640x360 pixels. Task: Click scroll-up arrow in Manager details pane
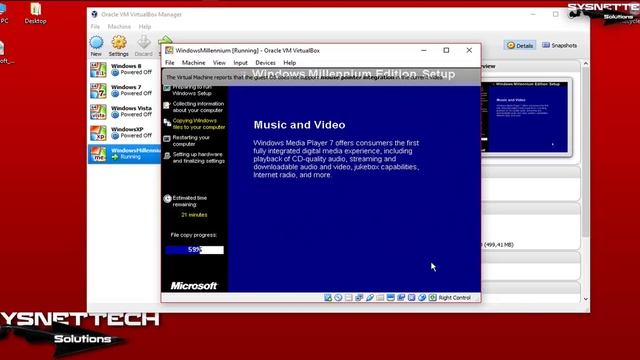[x=586, y=63]
